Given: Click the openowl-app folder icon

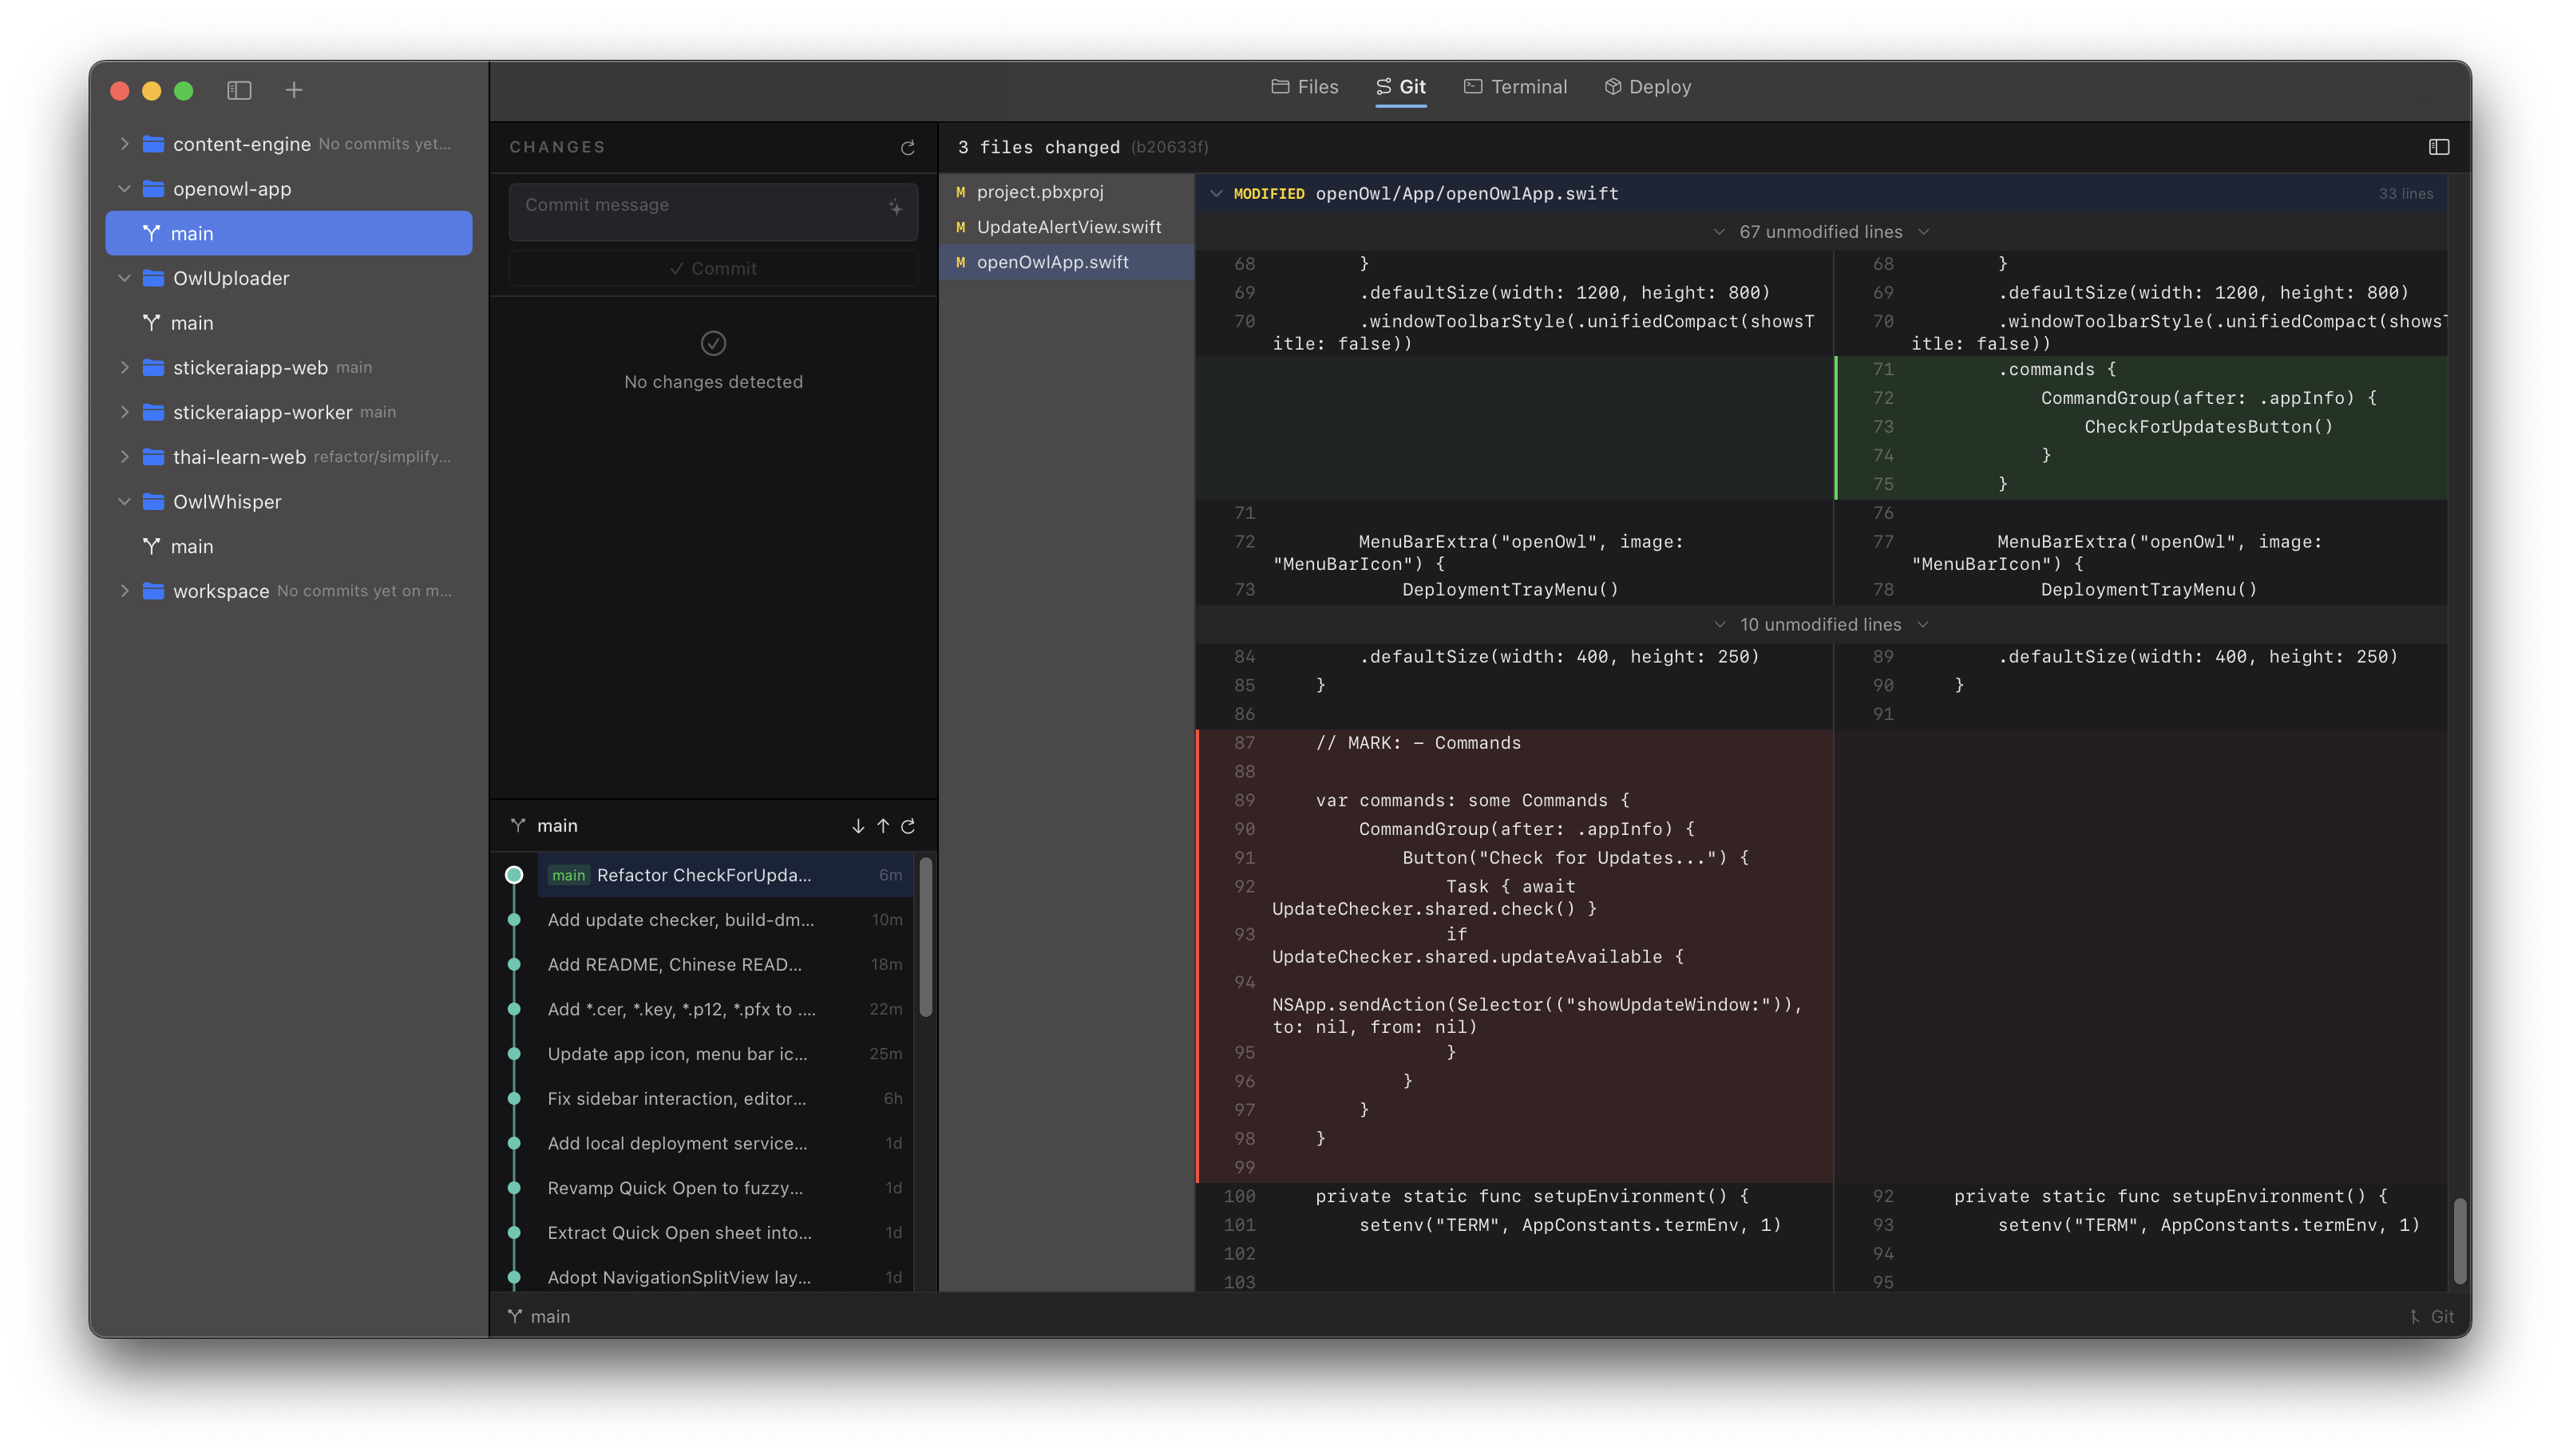Looking at the screenshot, I should pos(153,189).
